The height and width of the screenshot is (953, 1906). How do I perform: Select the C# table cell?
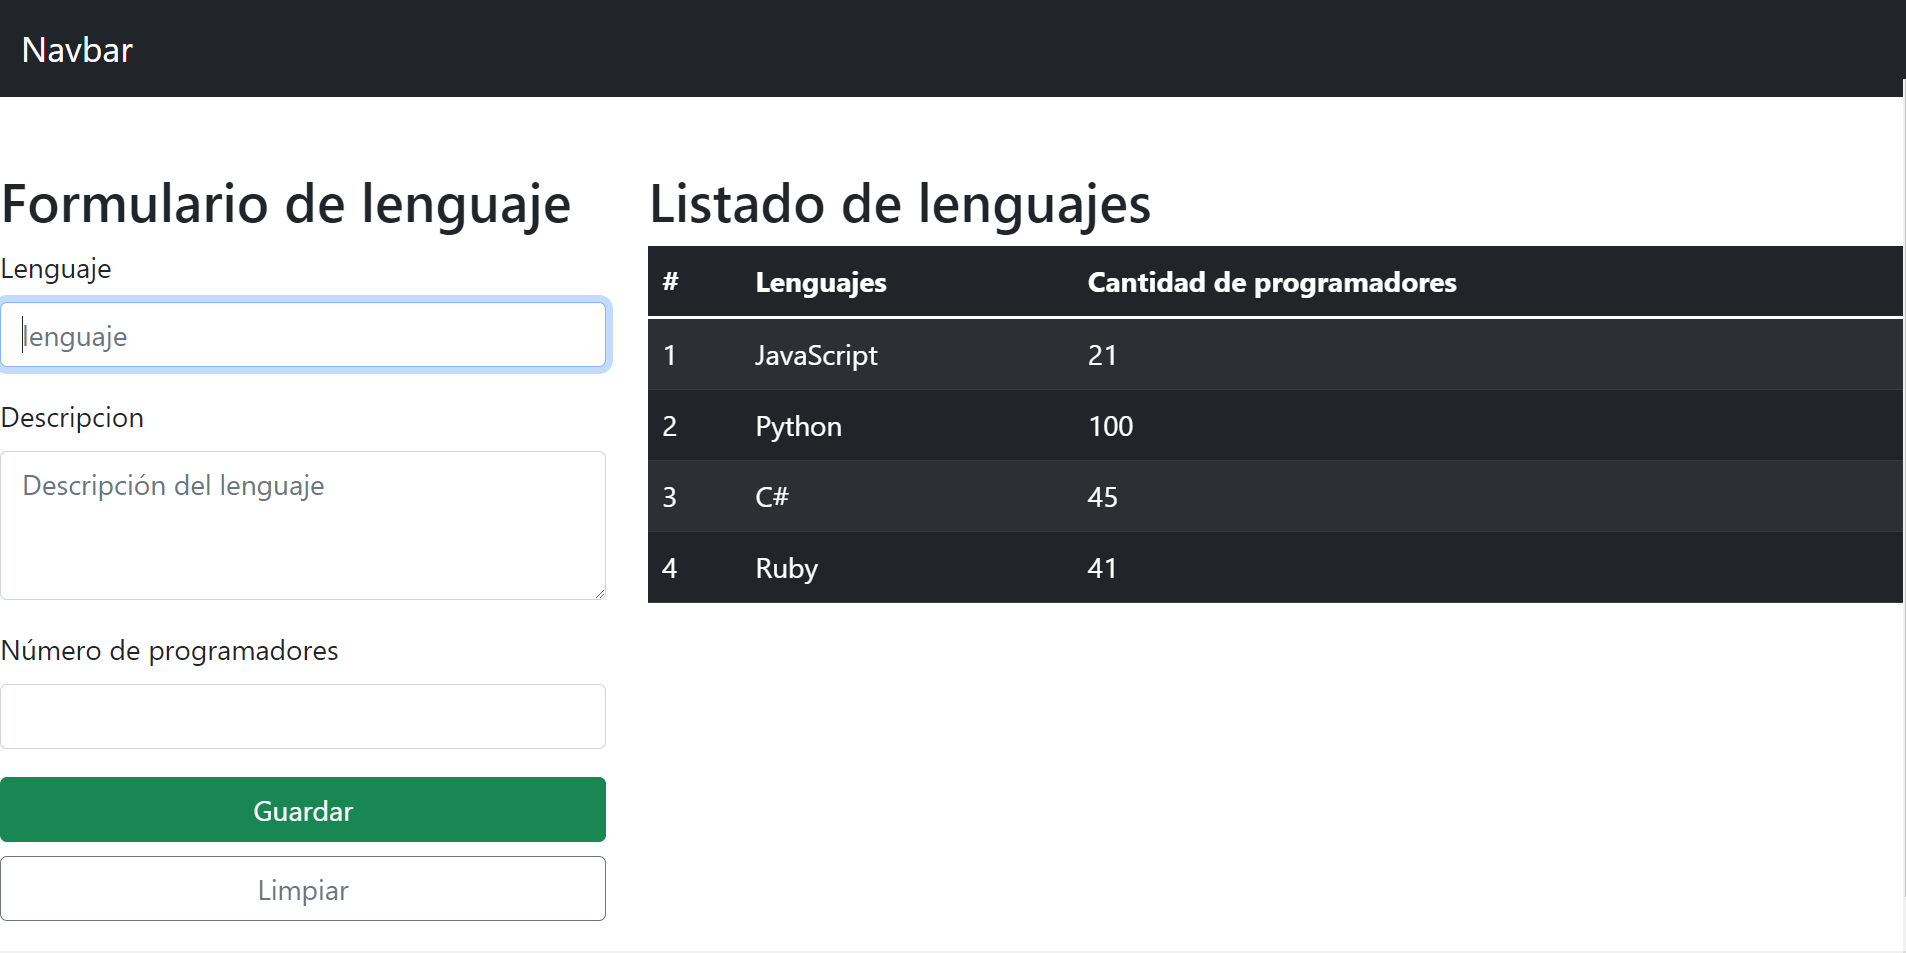point(772,497)
